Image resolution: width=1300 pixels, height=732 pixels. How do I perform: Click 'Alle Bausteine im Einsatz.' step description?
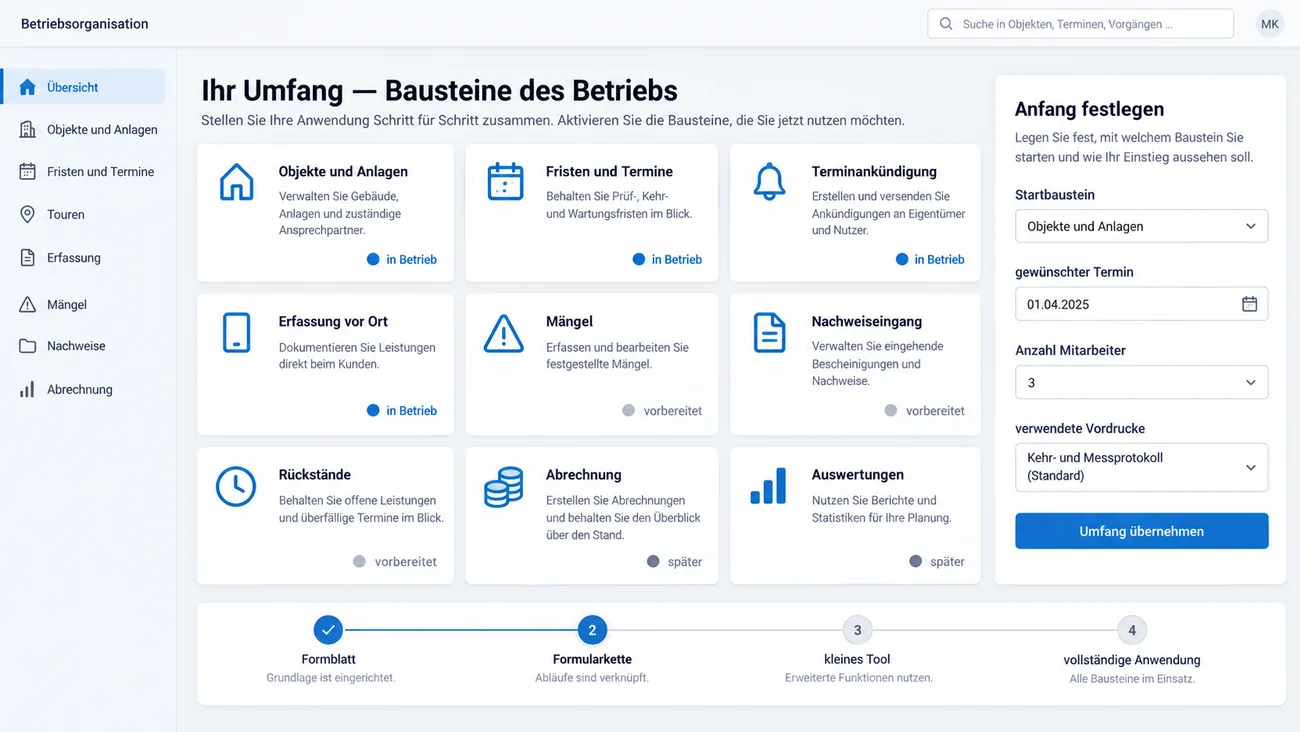[1132, 679]
